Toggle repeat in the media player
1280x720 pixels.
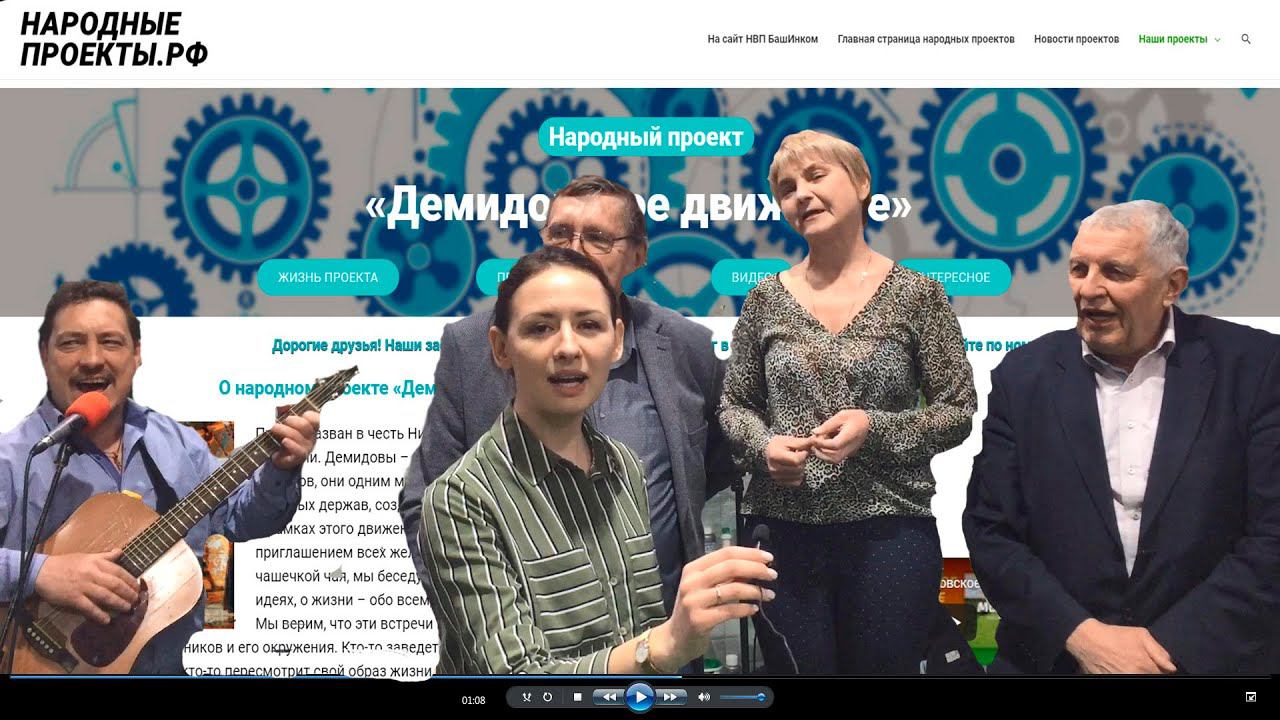548,697
